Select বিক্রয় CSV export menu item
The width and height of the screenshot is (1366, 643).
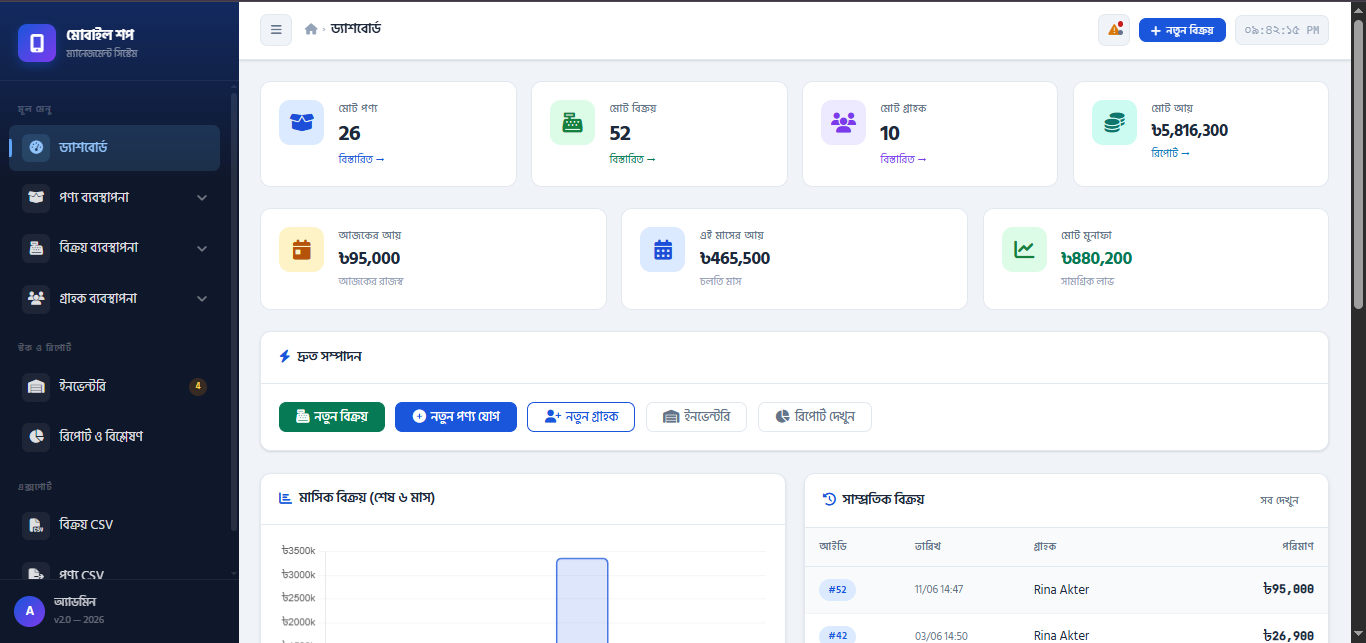pyautogui.click(x=114, y=524)
